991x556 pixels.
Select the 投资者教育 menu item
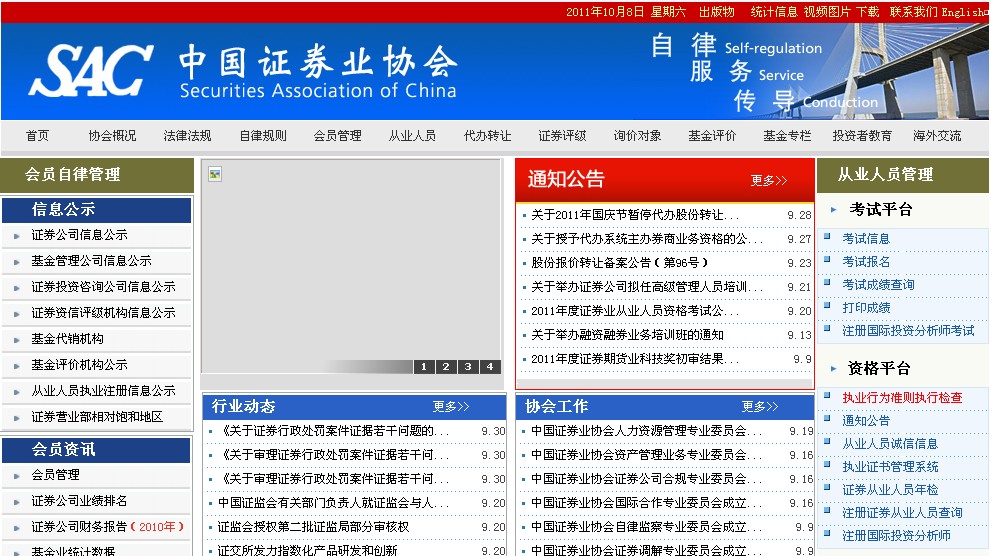coord(862,136)
